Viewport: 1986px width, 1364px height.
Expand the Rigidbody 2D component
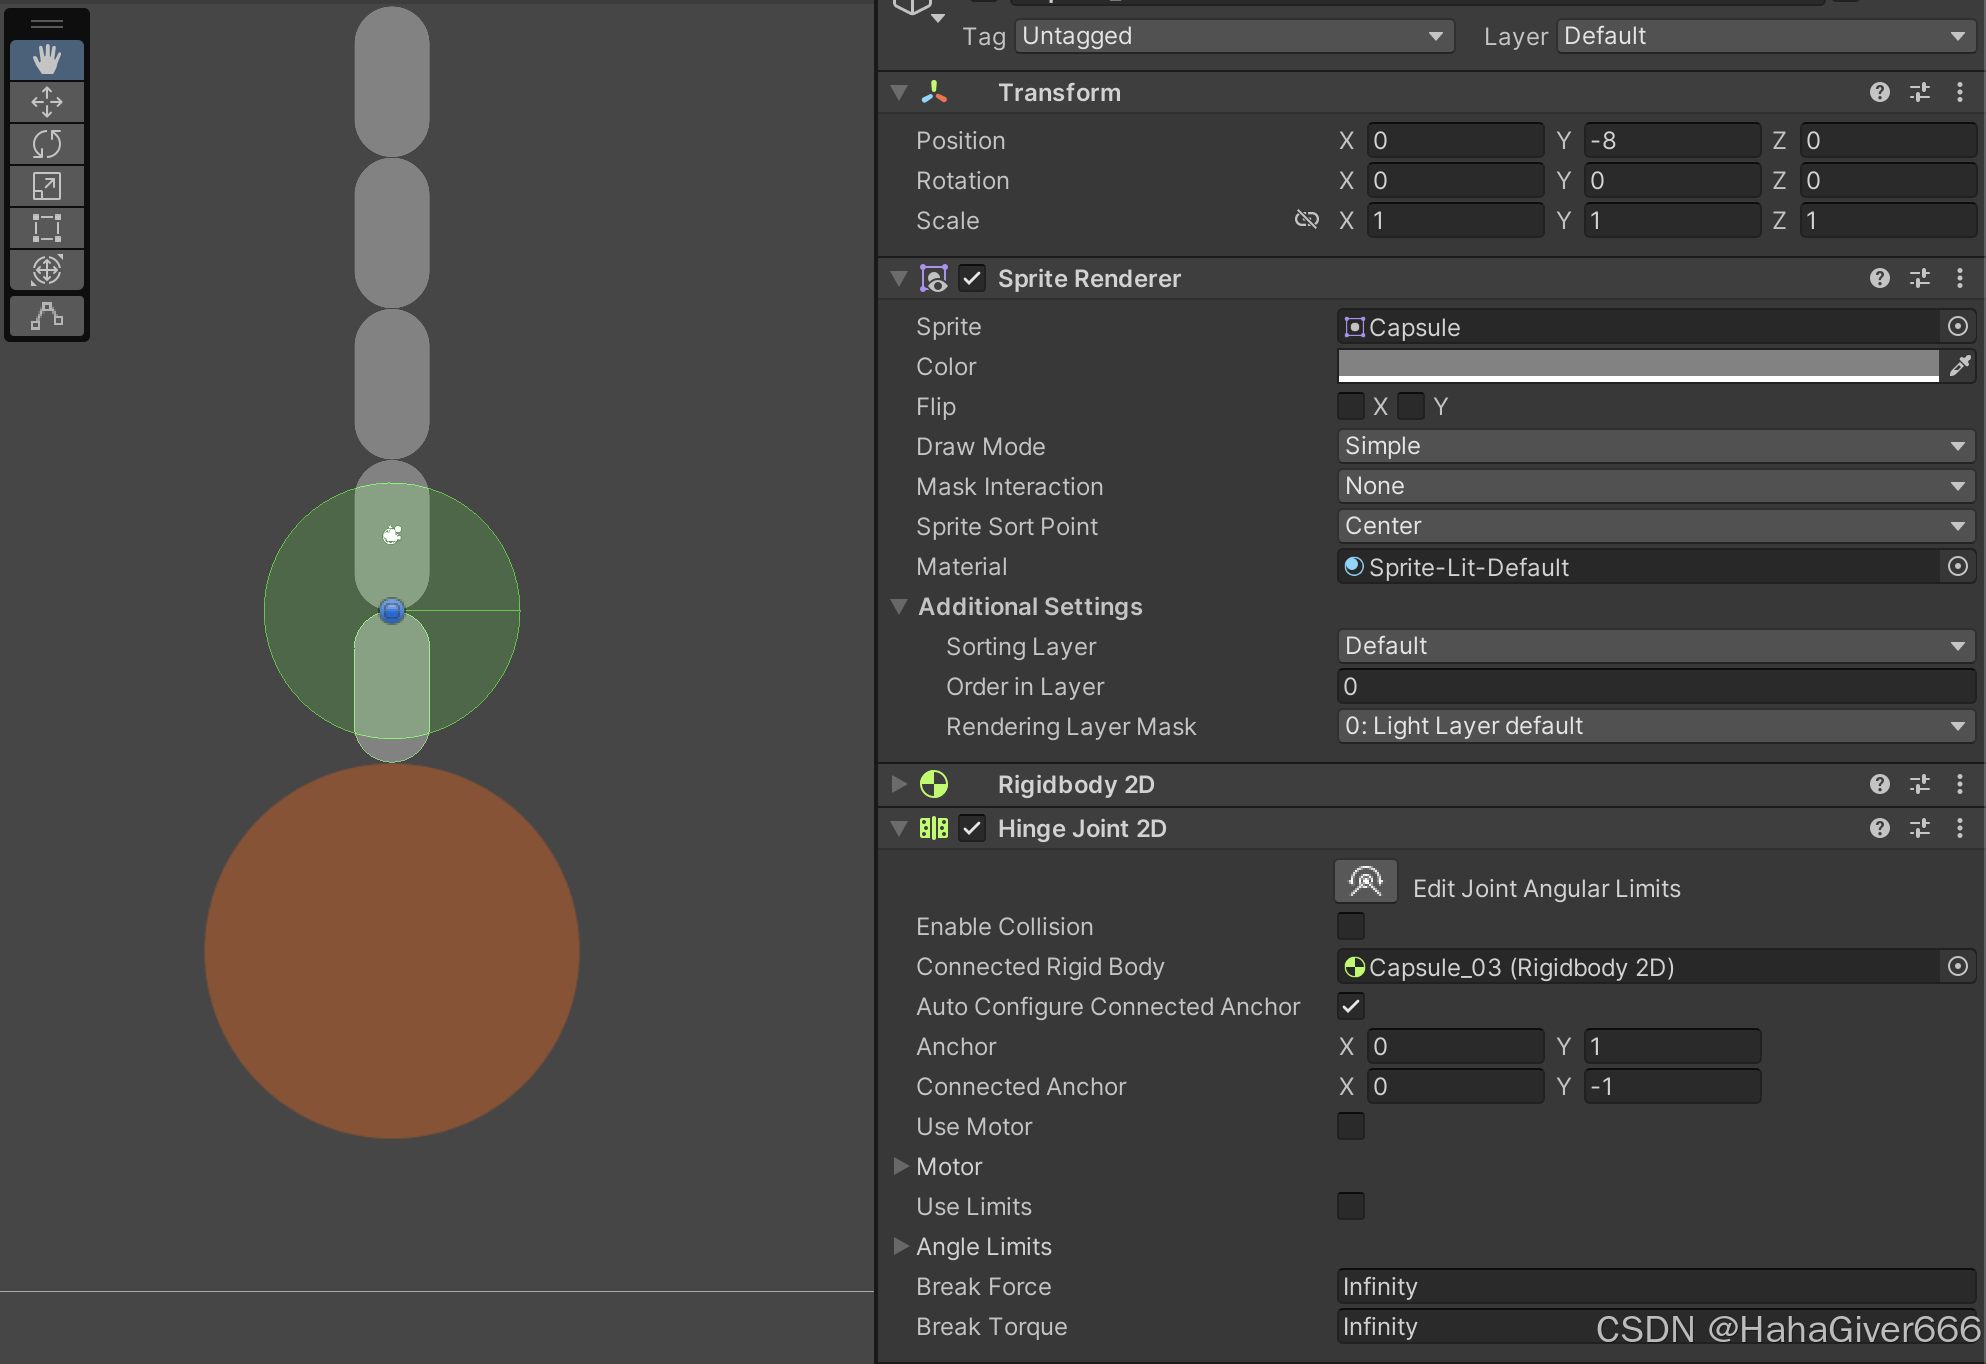tap(899, 784)
